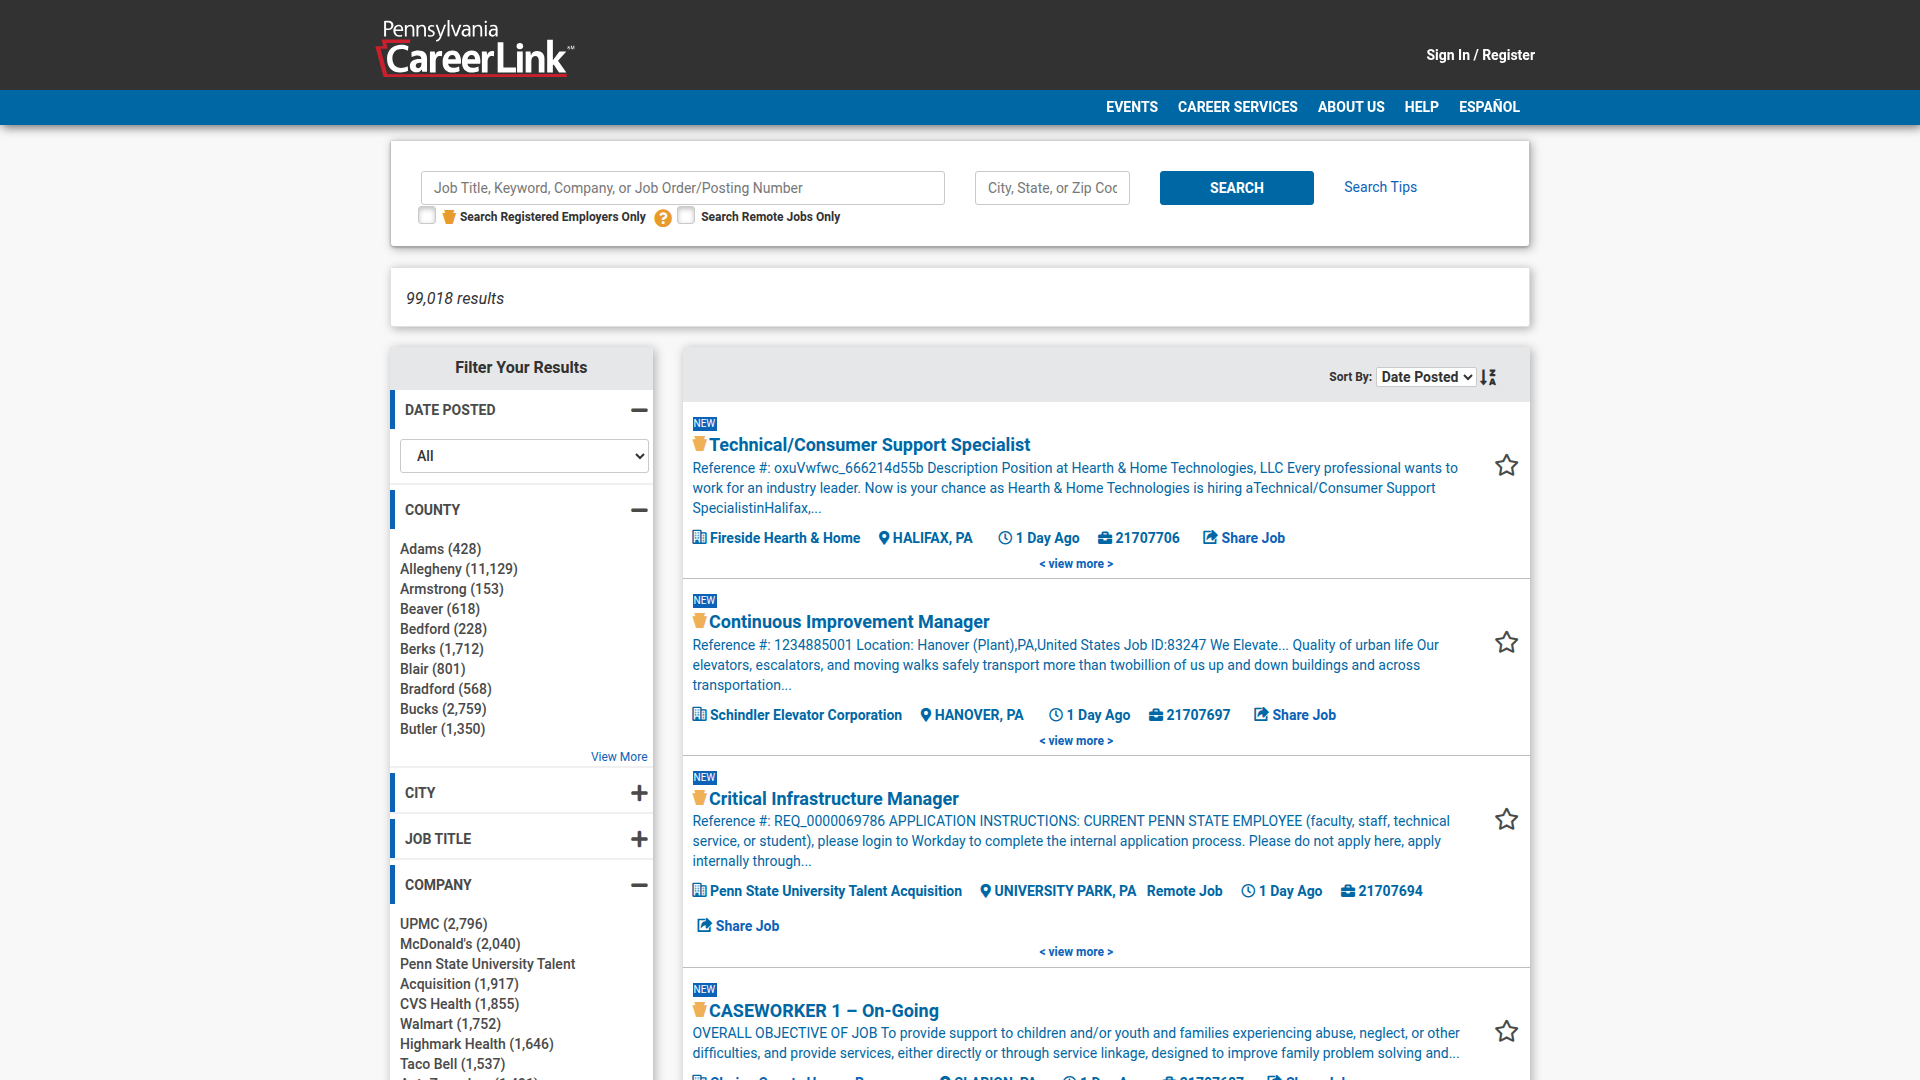Open the CAREER SERVICES menu
Viewport: 1920px width, 1080px height.
(x=1237, y=107)
